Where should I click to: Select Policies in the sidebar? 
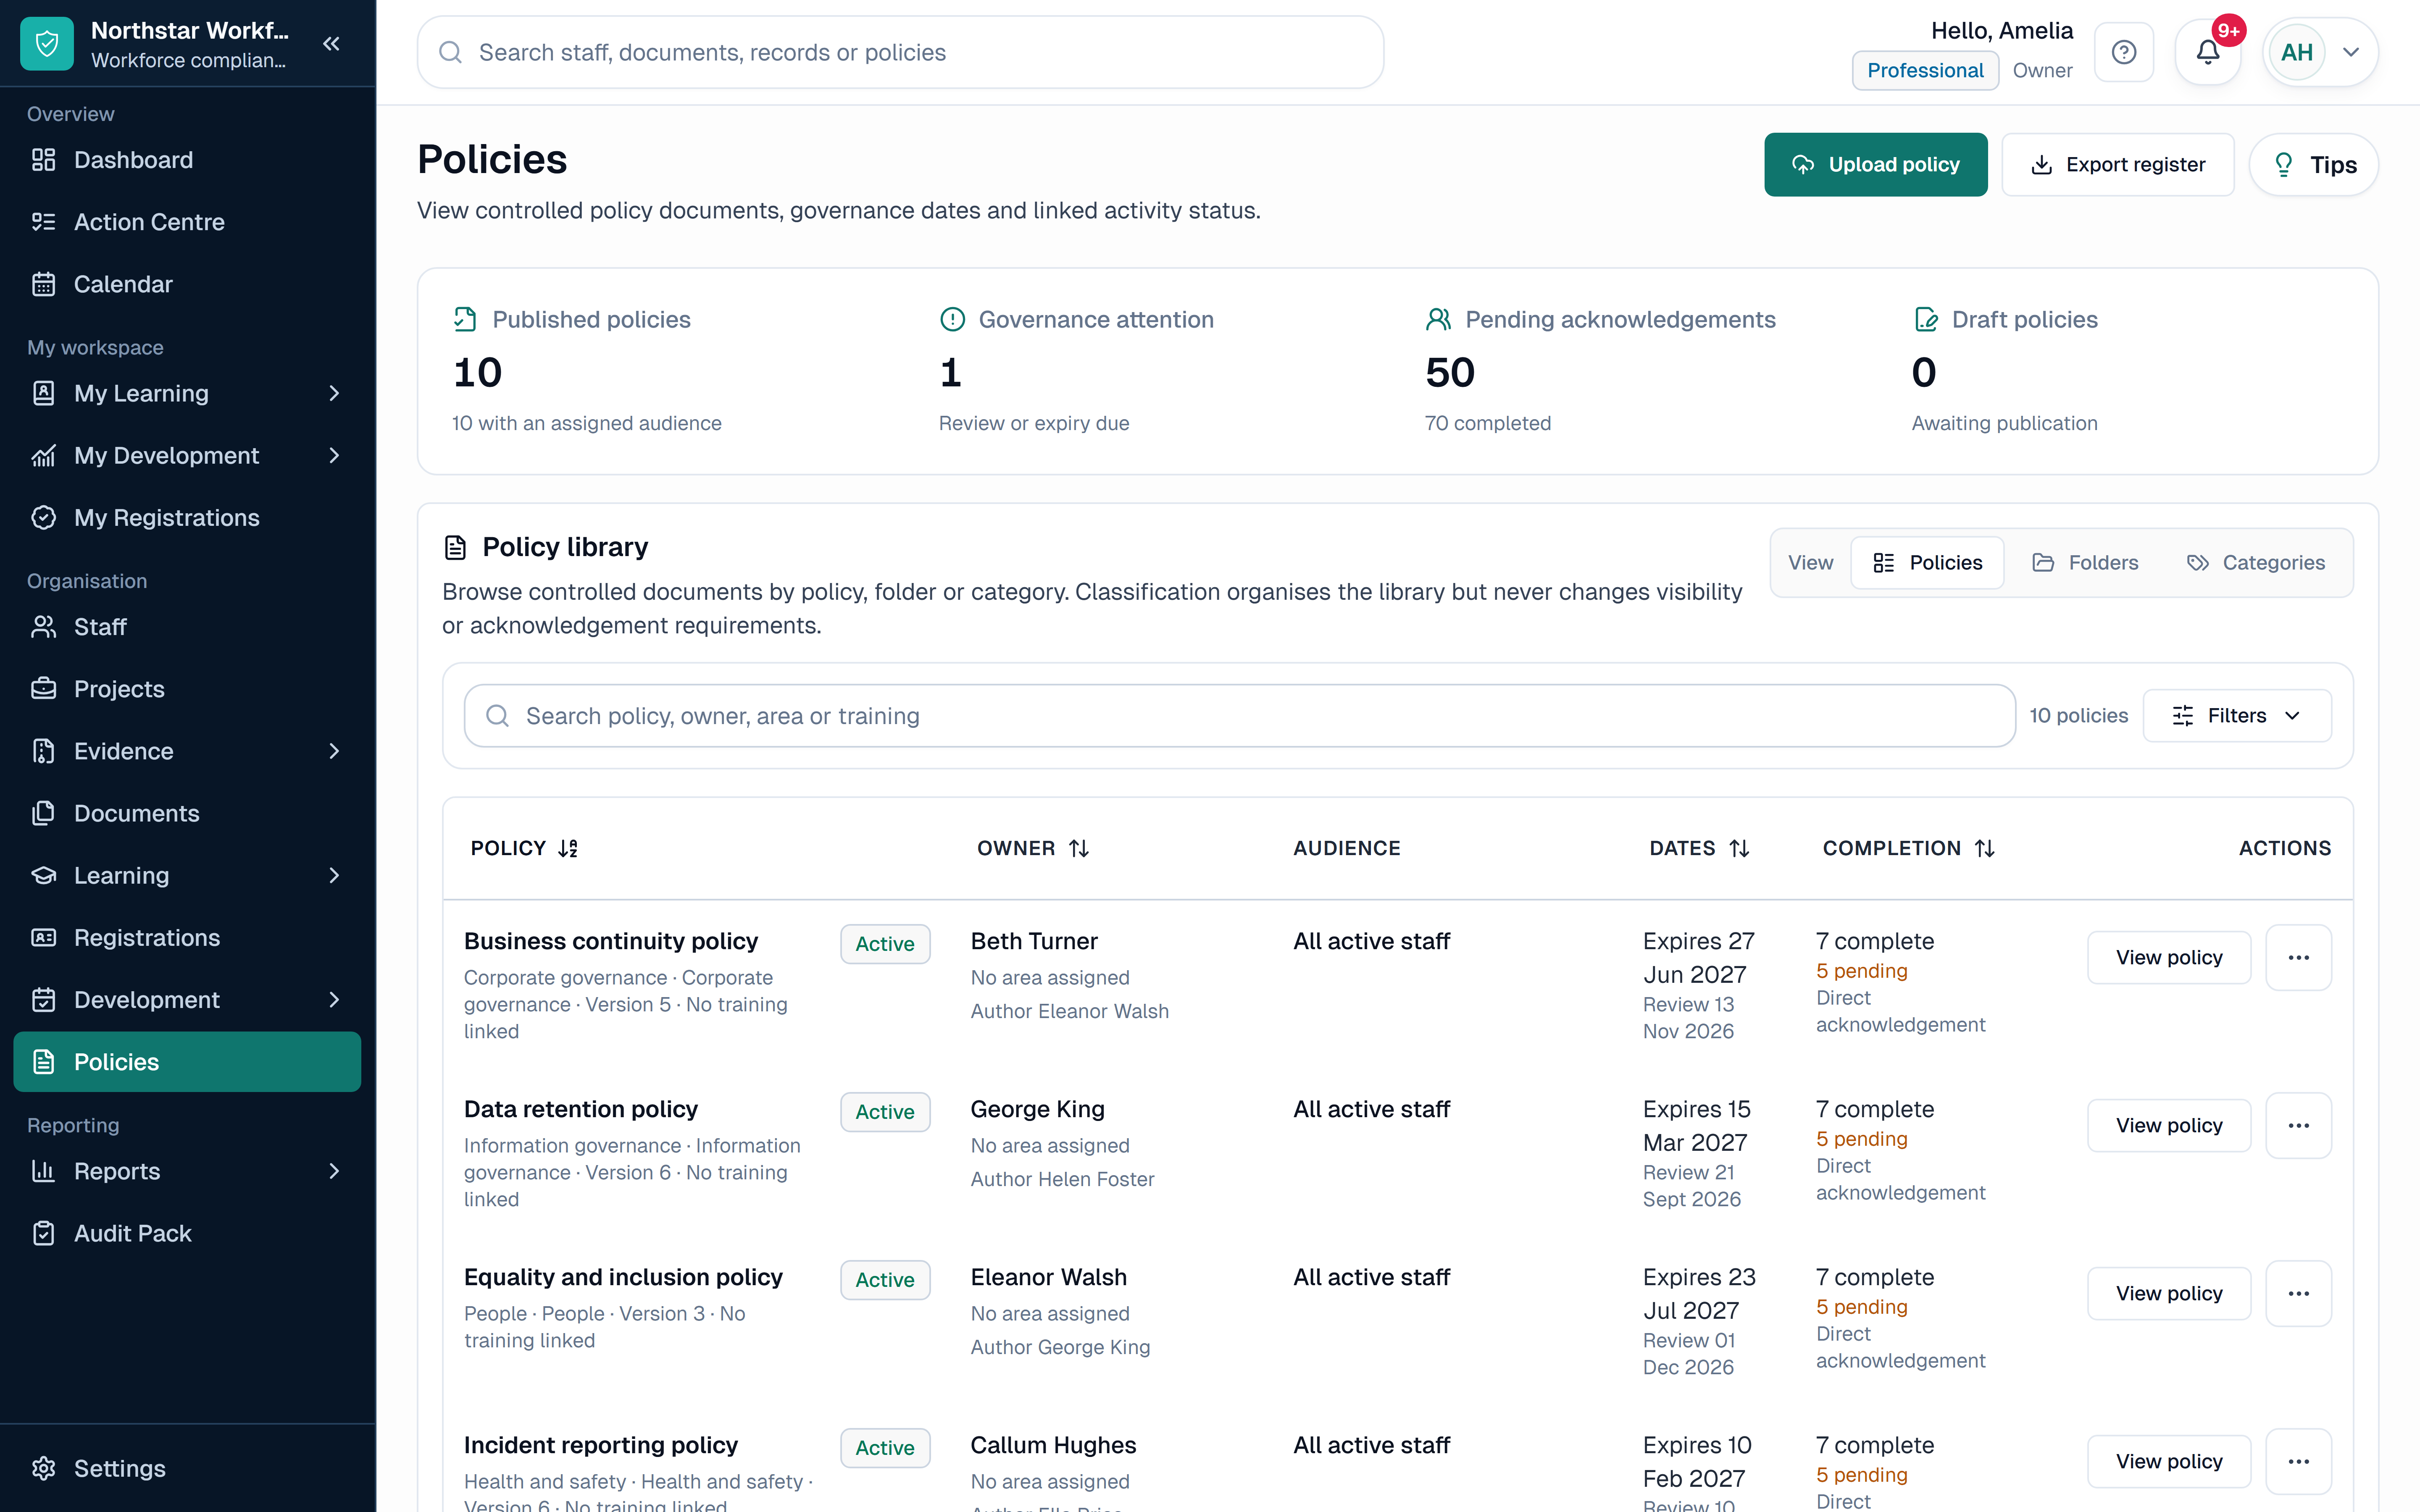pos(187,1062)
